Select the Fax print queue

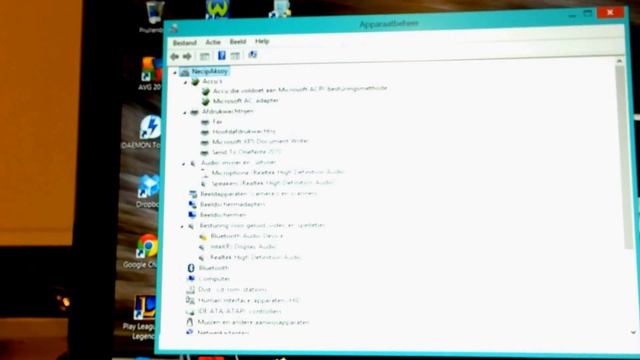217,122
